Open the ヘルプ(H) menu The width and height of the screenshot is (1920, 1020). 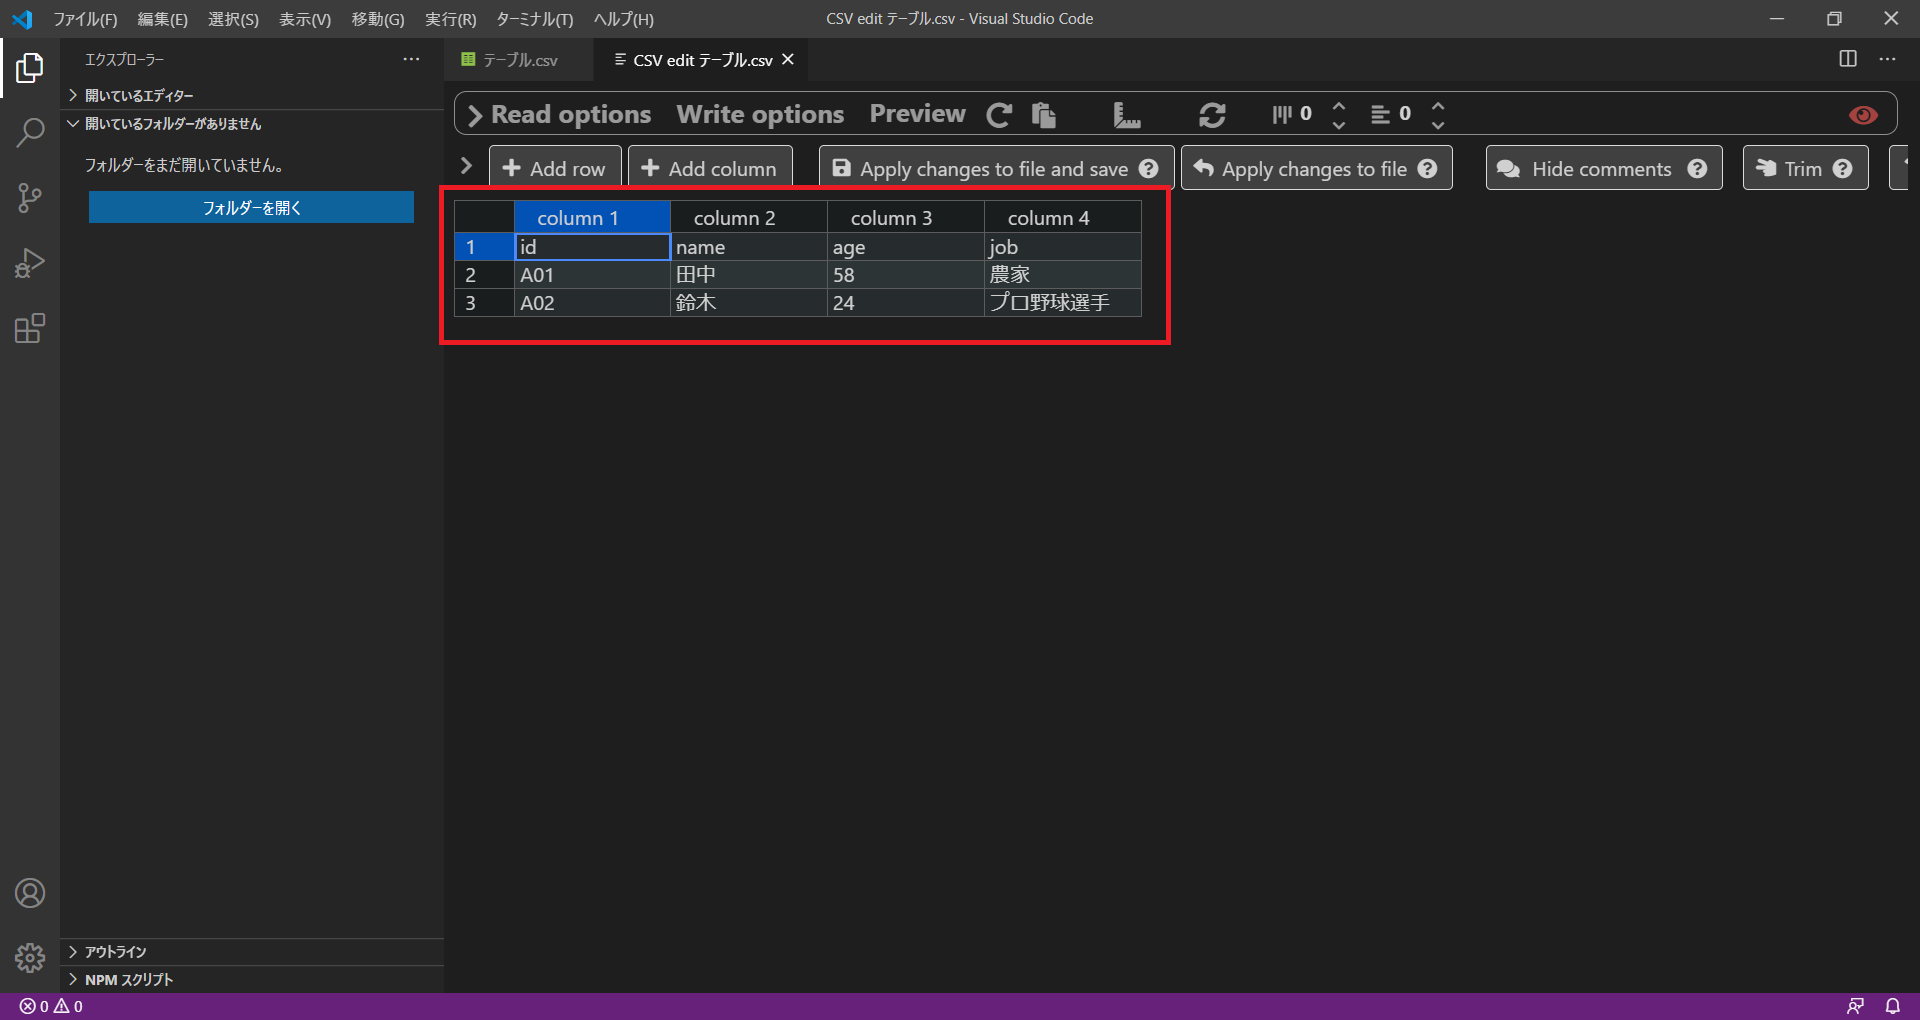click(x=624, y=19)
